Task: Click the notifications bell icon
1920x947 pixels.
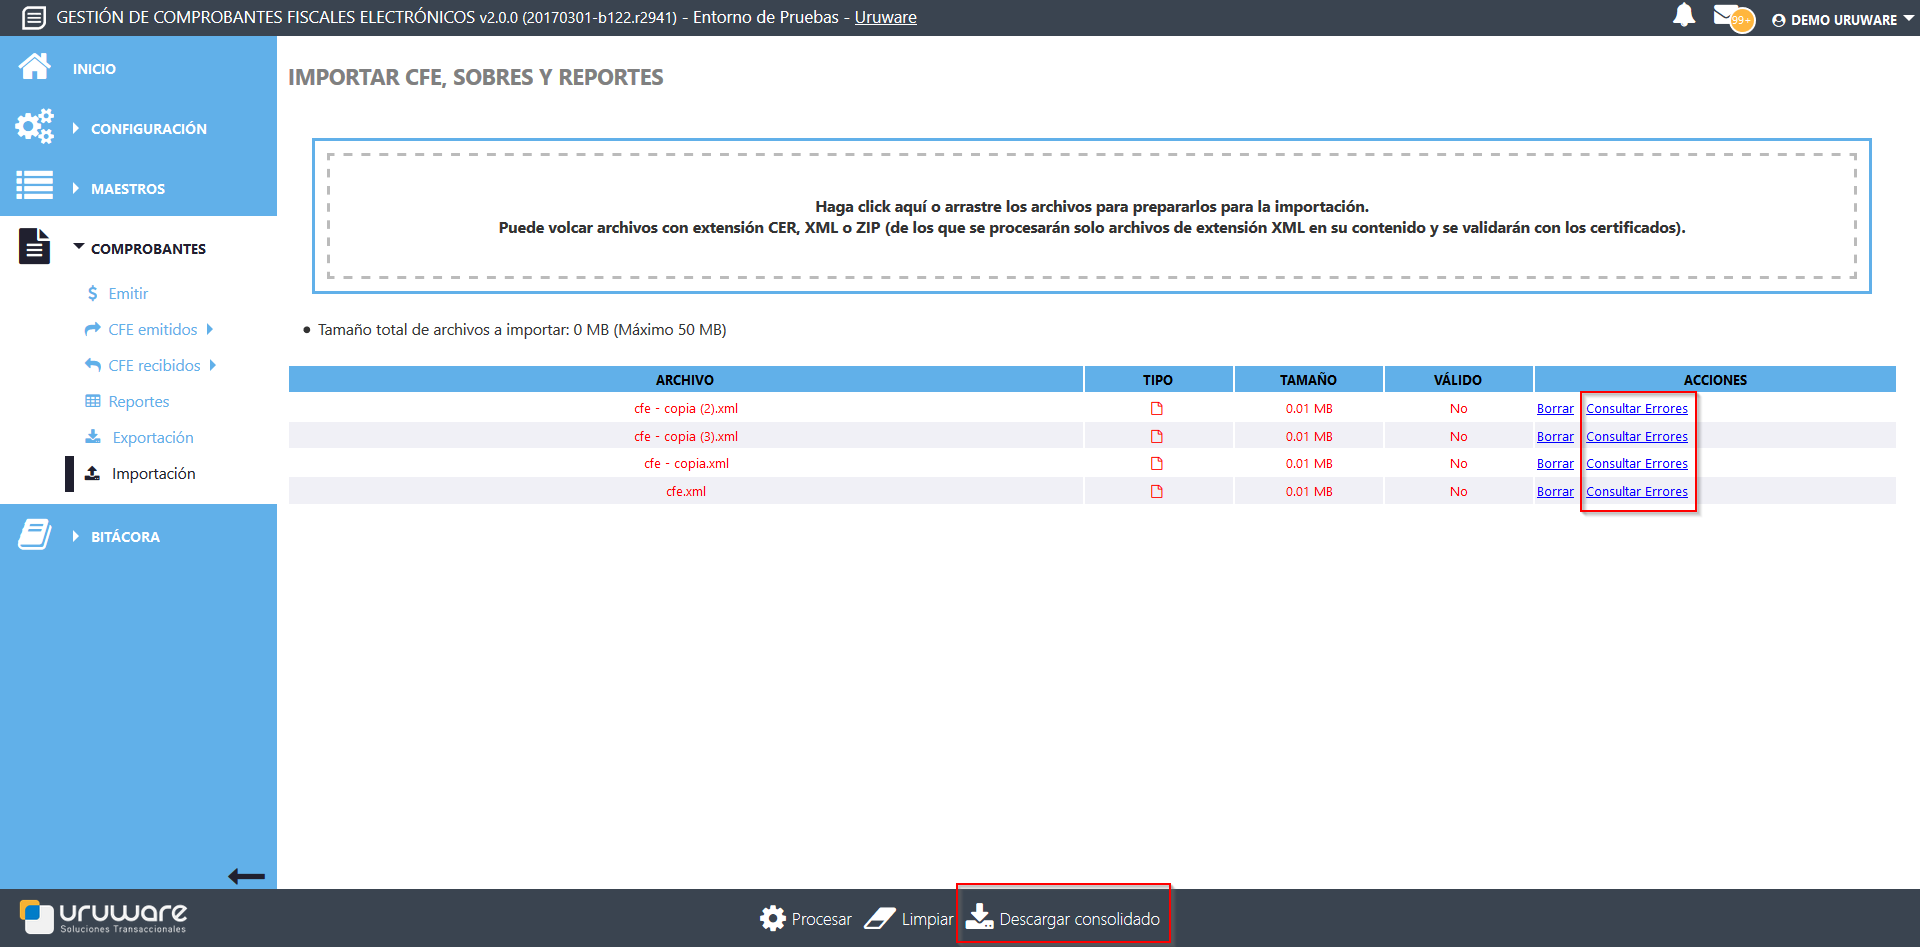Action: pyautogui.click(x=1684, y=16)
